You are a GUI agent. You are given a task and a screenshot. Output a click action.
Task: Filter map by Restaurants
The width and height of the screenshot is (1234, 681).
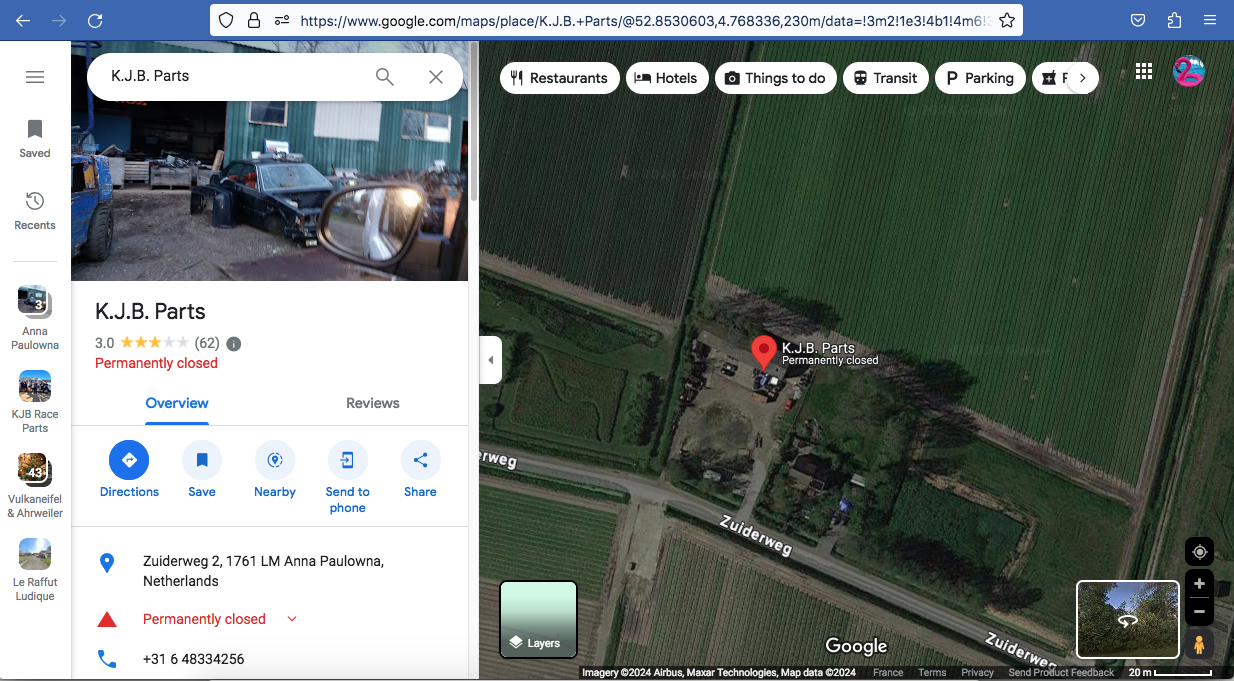pyautogui.click(x=556, y=78)
